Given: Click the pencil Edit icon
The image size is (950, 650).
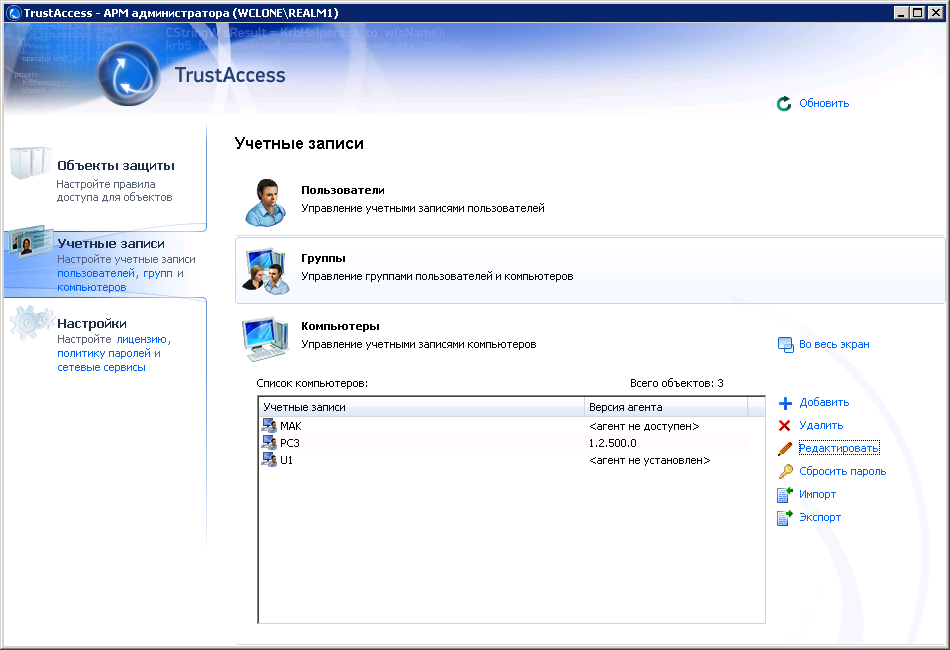Looking at the screenshot, I should click(x=785, y=448).
